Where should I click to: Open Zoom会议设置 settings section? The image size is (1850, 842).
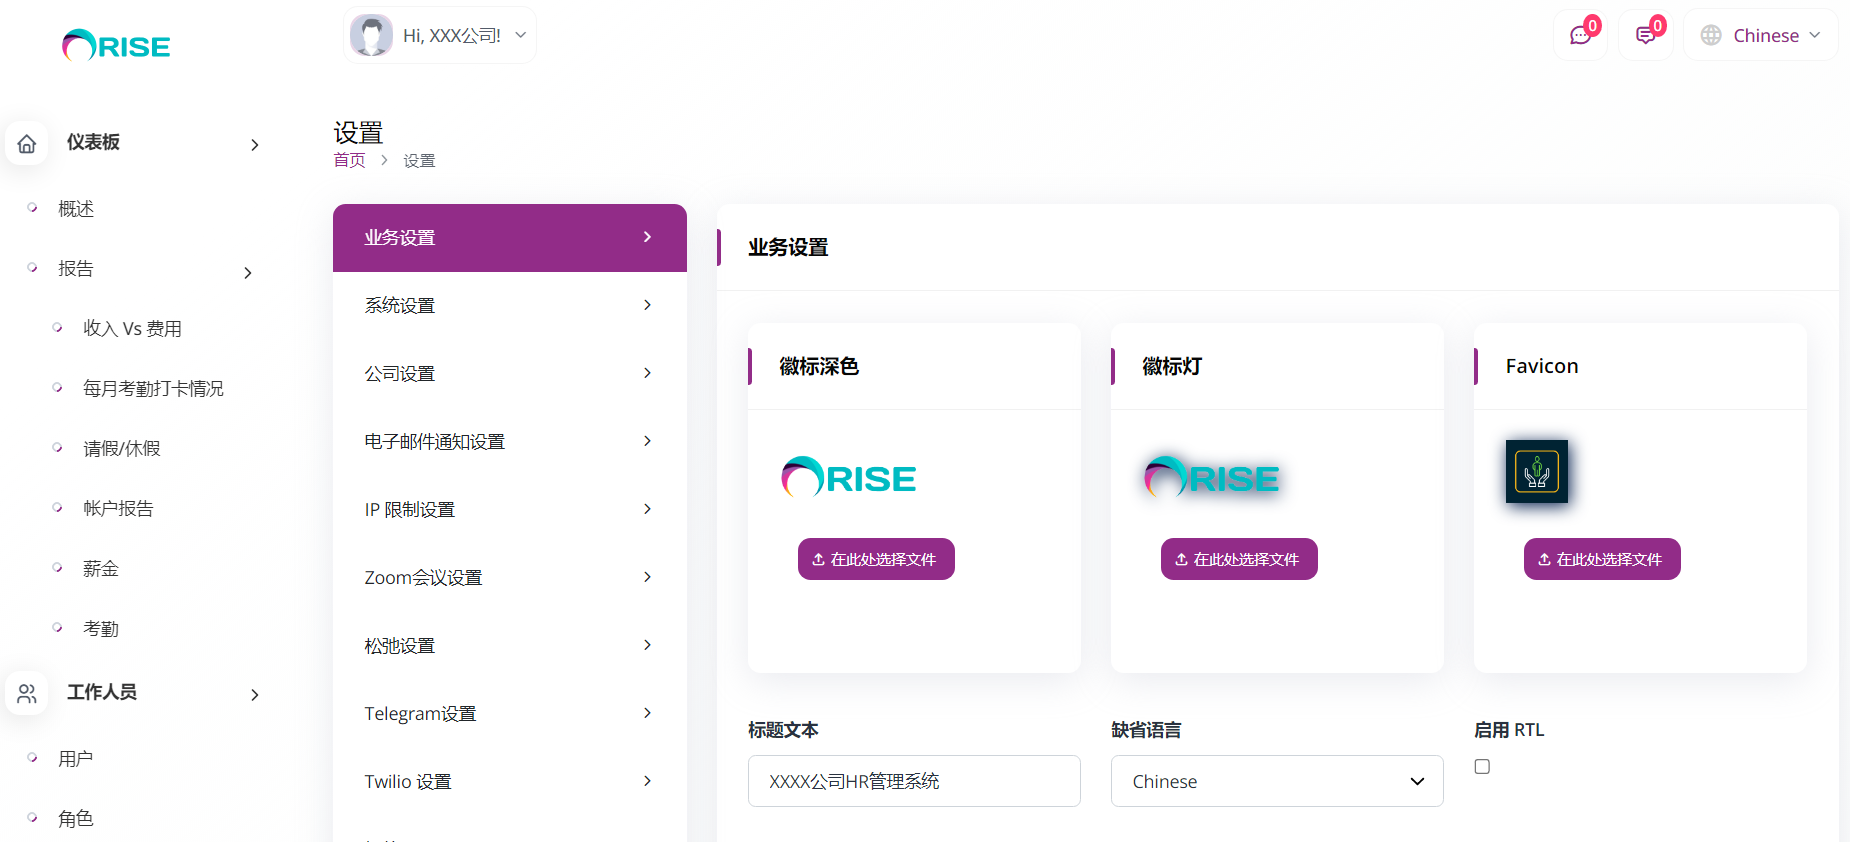pos(509,577)
